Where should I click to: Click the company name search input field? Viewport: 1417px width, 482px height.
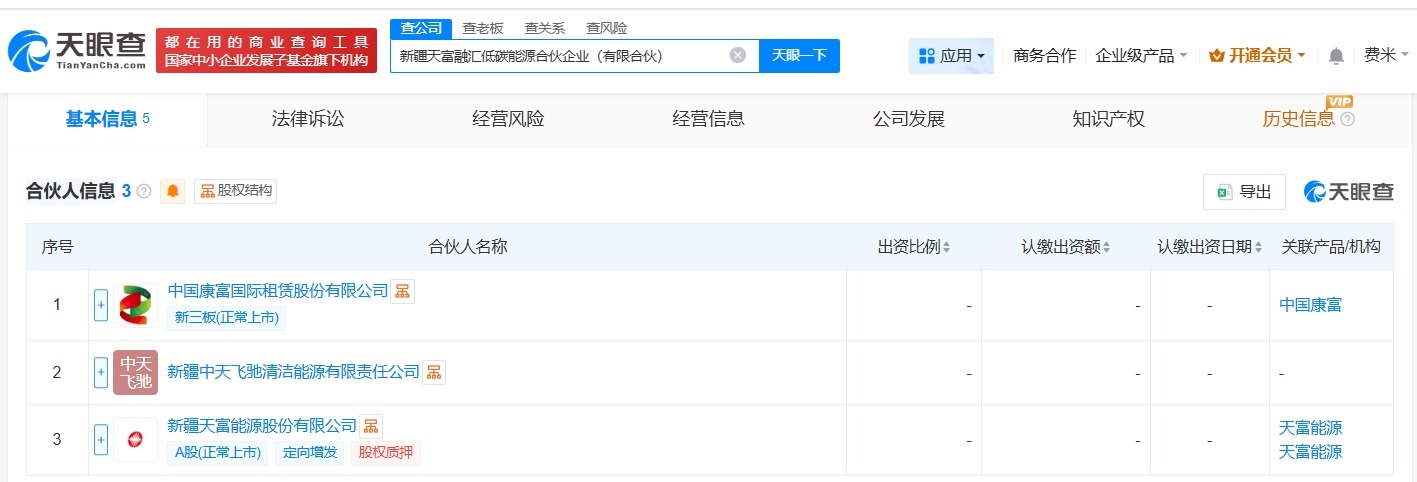point(560,56)
